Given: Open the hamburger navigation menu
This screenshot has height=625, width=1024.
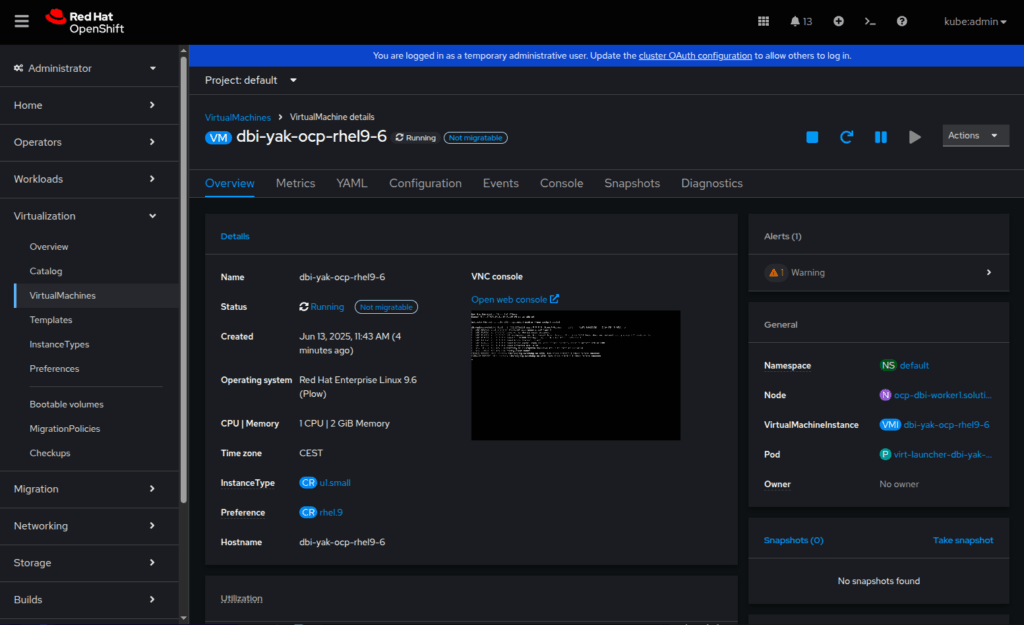Looking at the screenshot, I should (x=22, y=22).
